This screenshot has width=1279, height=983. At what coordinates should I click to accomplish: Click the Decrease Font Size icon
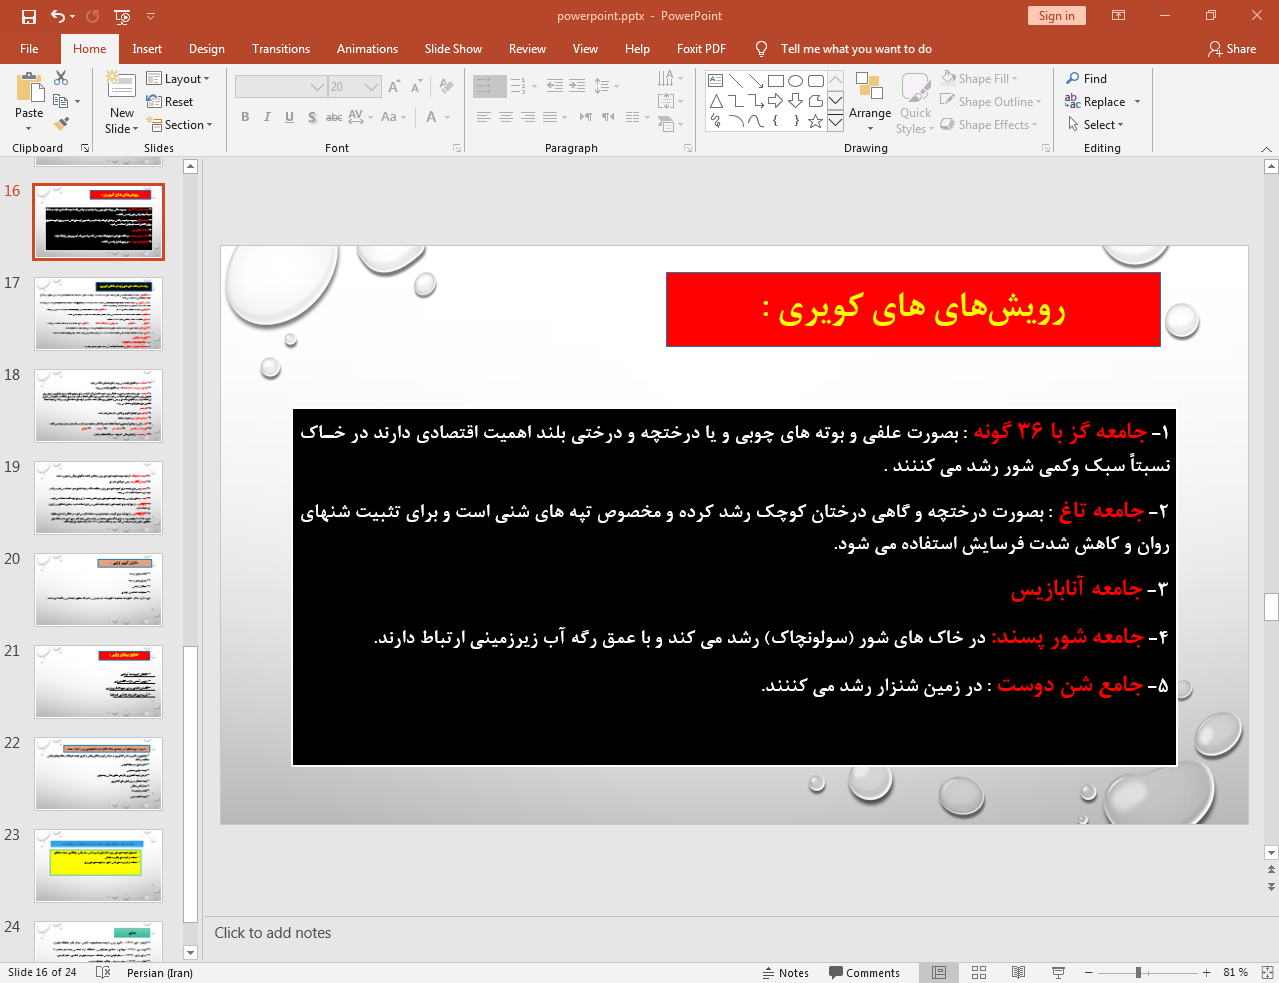416,87
